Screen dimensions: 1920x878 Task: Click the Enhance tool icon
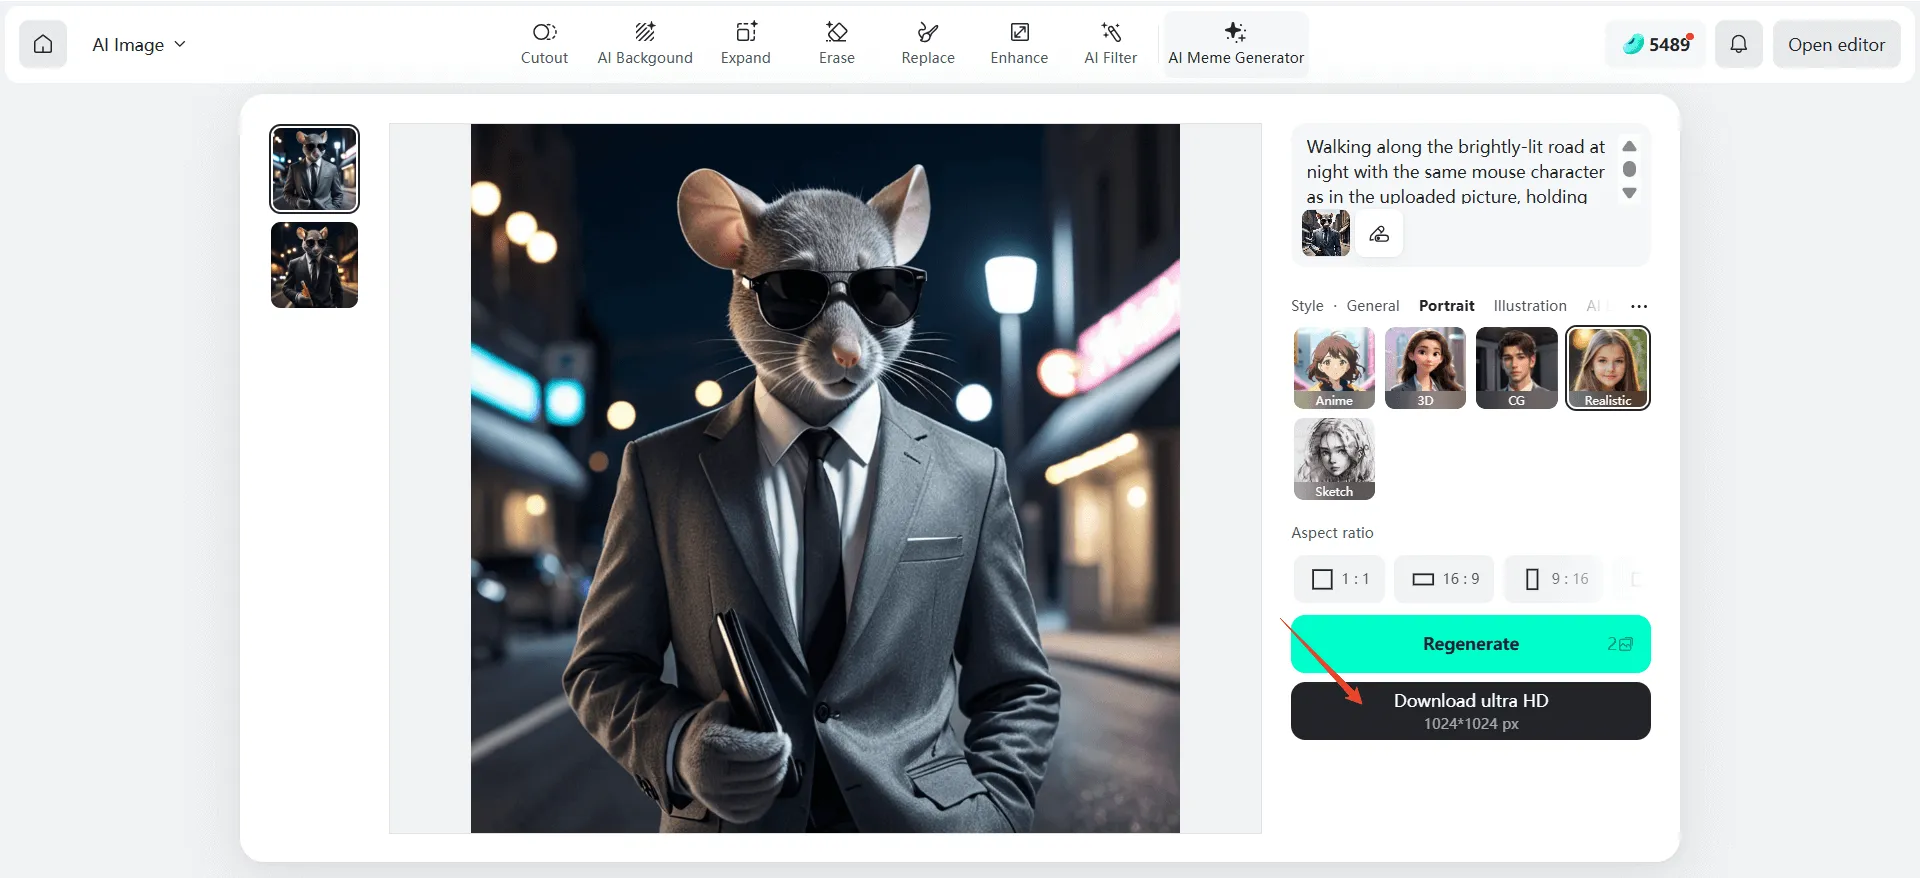(1019, 33)
